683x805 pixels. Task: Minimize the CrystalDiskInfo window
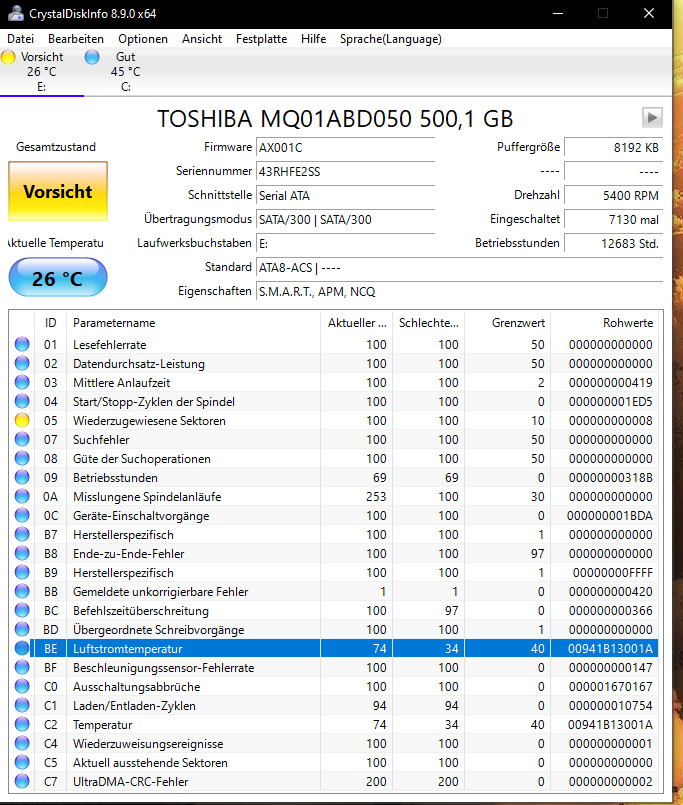click(558, 13)
